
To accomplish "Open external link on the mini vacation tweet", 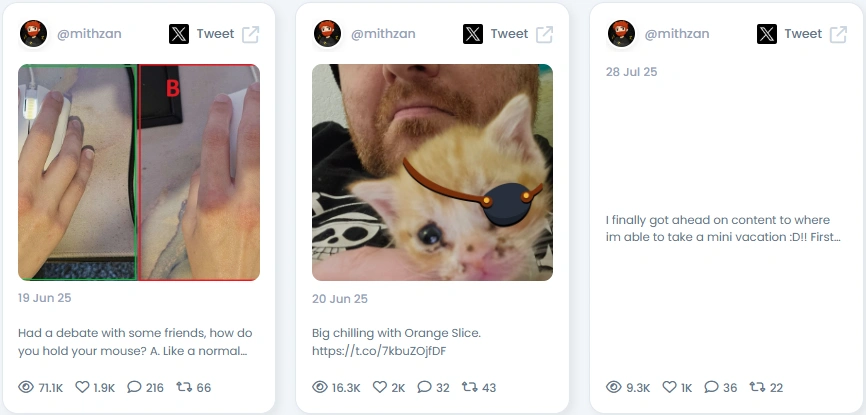I will pos(838,34).
